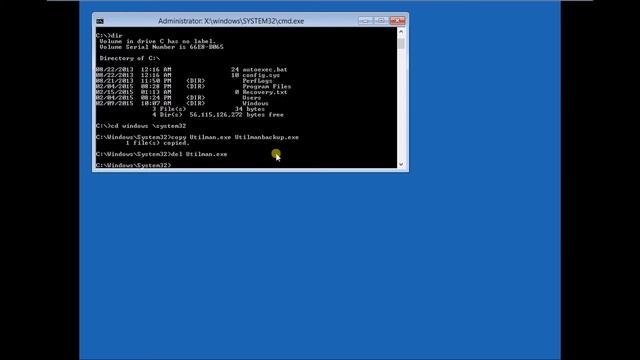Click the 'Windows' directory entry in listing
This screenshot has height=360, width=640.
pos(256,104)
